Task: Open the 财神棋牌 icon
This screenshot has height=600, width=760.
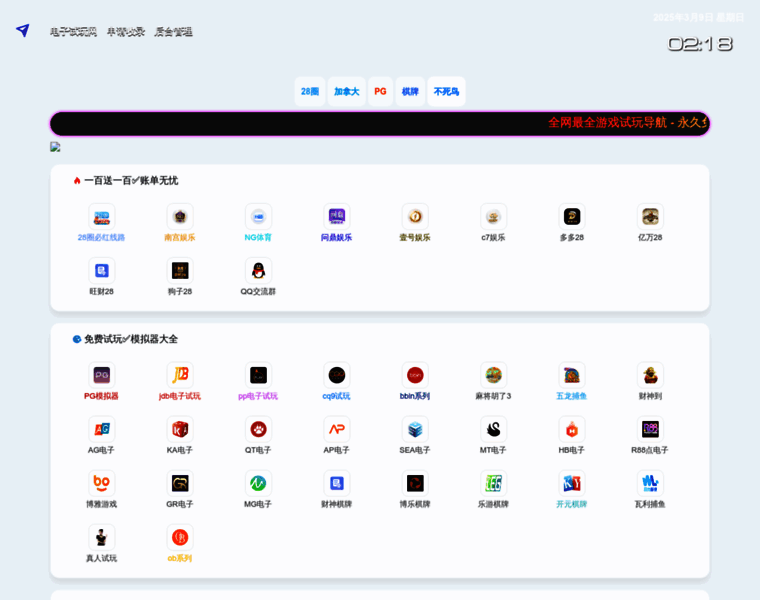Action: tap(337, 483)
